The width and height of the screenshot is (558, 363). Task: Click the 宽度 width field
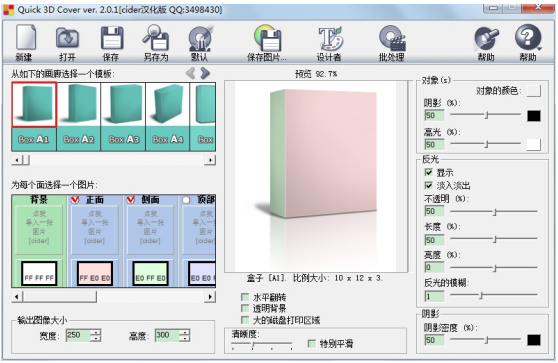click(78, 335)
